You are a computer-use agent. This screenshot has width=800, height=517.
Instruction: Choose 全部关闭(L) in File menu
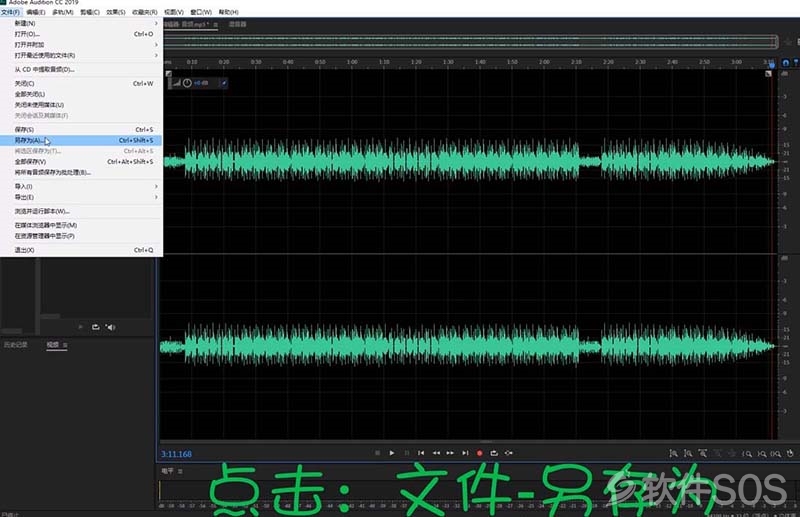point(82,94)
